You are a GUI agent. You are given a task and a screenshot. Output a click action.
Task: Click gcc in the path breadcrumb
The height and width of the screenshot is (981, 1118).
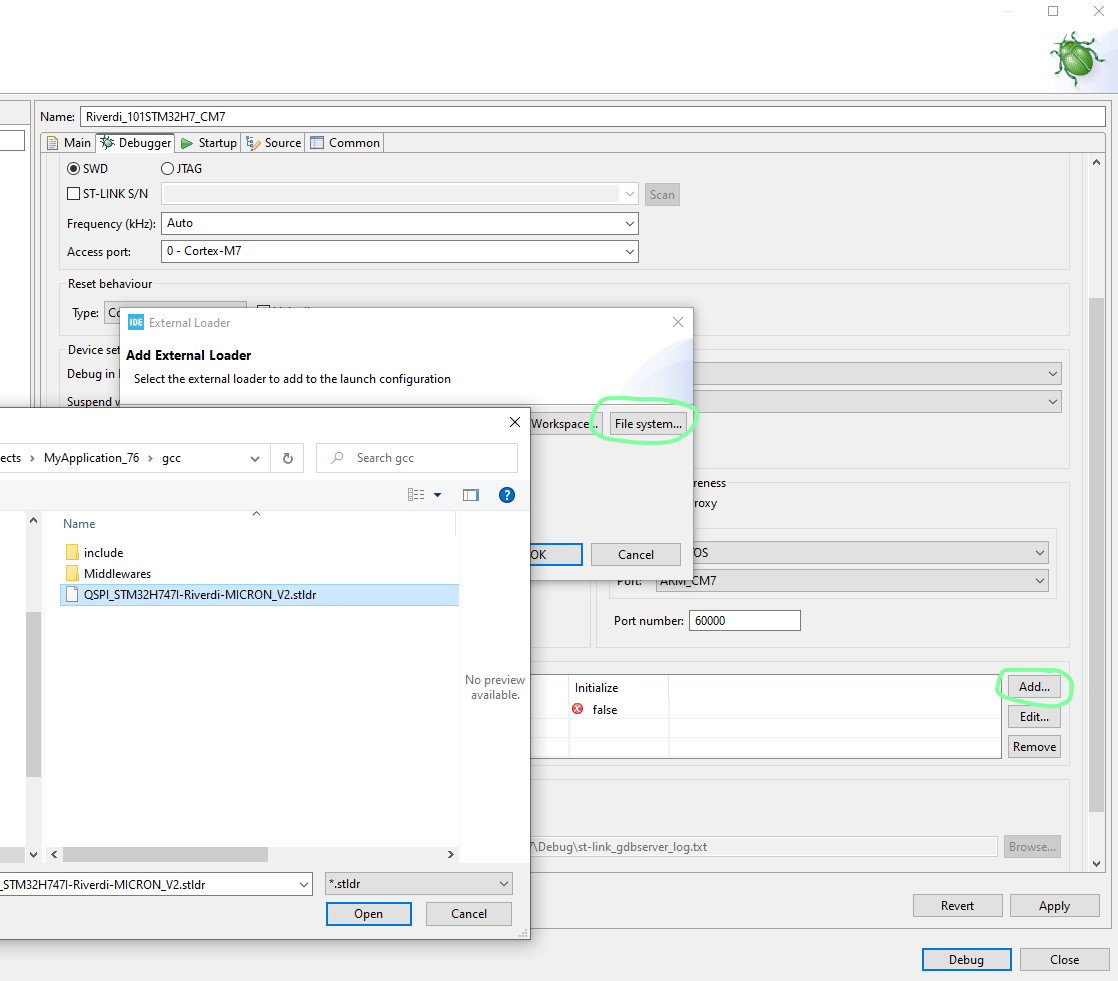(x=171, y=458)
